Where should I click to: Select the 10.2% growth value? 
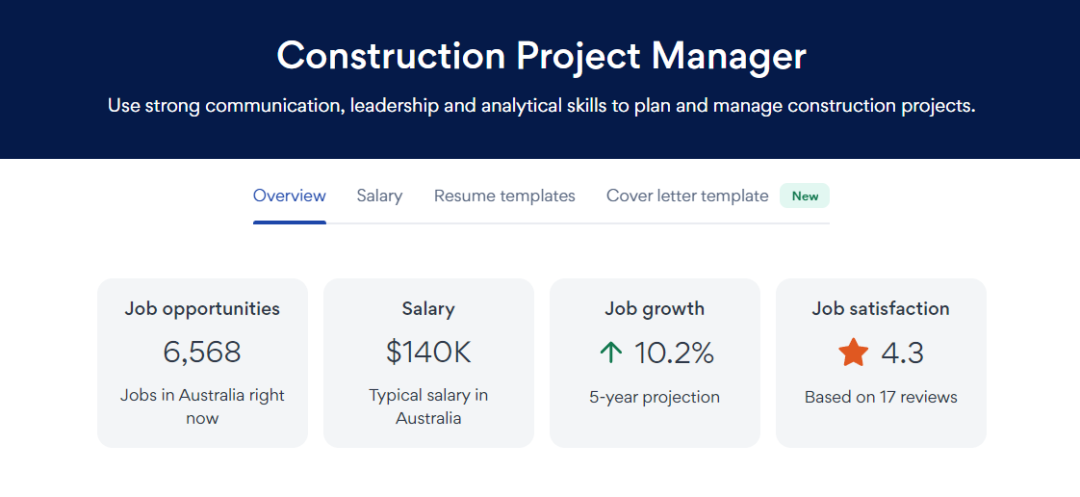674,352
